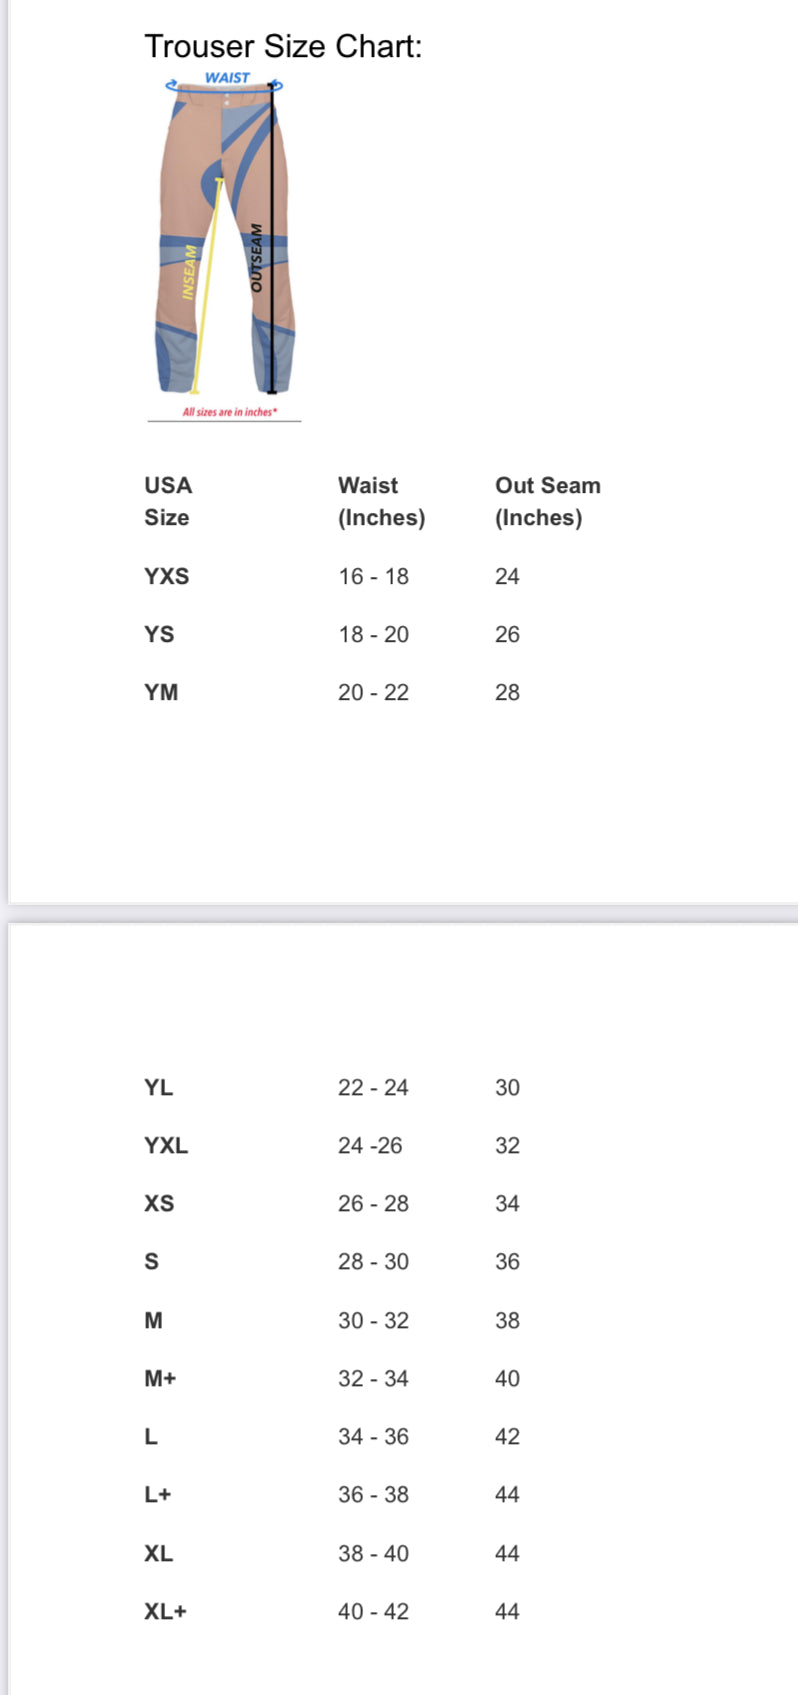Select the YS size row label
Viewport: 798px width, 1695px height.
click(x=159, y=634)
